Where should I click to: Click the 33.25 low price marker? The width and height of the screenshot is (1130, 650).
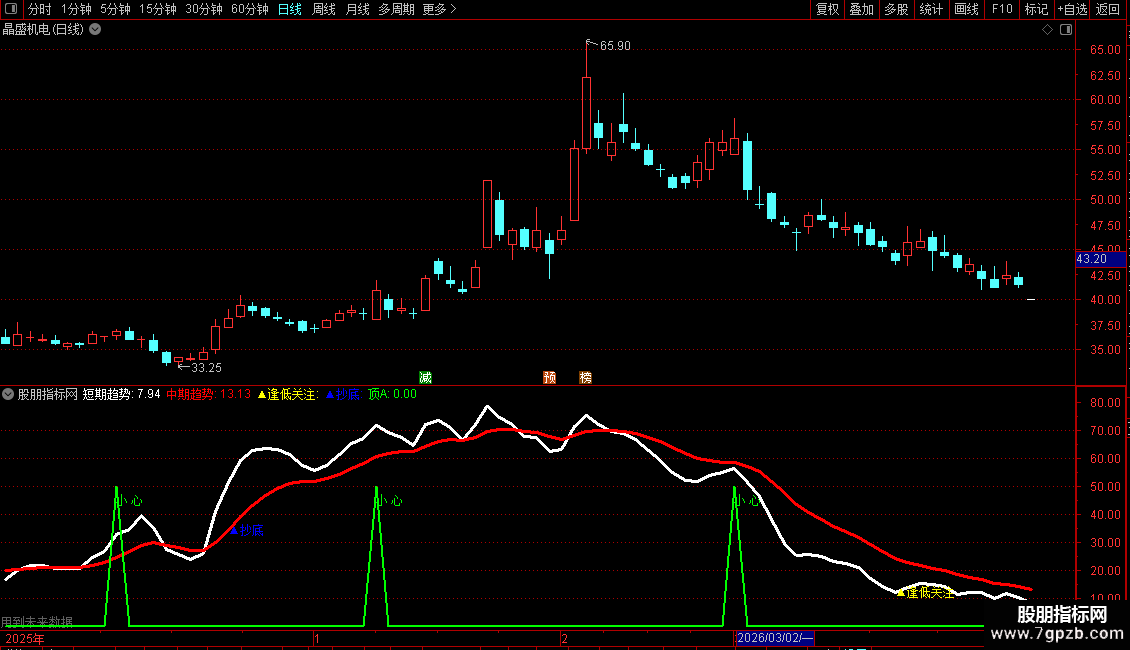[x=203, y=367]
